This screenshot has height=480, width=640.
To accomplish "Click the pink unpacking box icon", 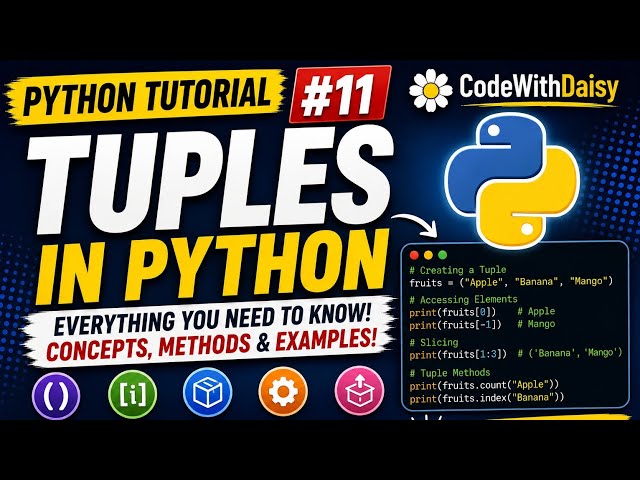I will pos(359,391).
